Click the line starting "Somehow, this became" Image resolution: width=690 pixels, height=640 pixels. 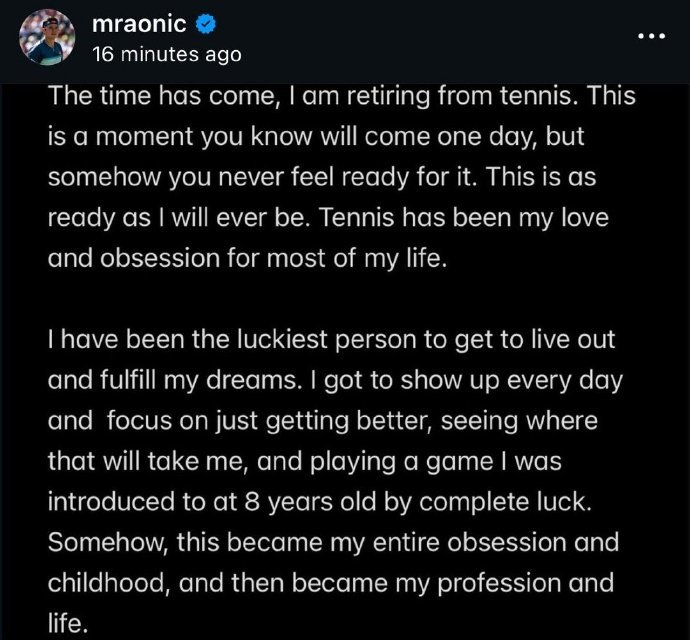click(x=333, y=542)
